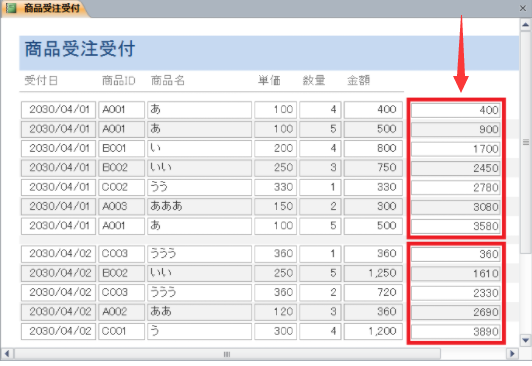This screenshot has width=532, height=366.
Task: Click the running total 900 field
Action: (x=456, y=130)
